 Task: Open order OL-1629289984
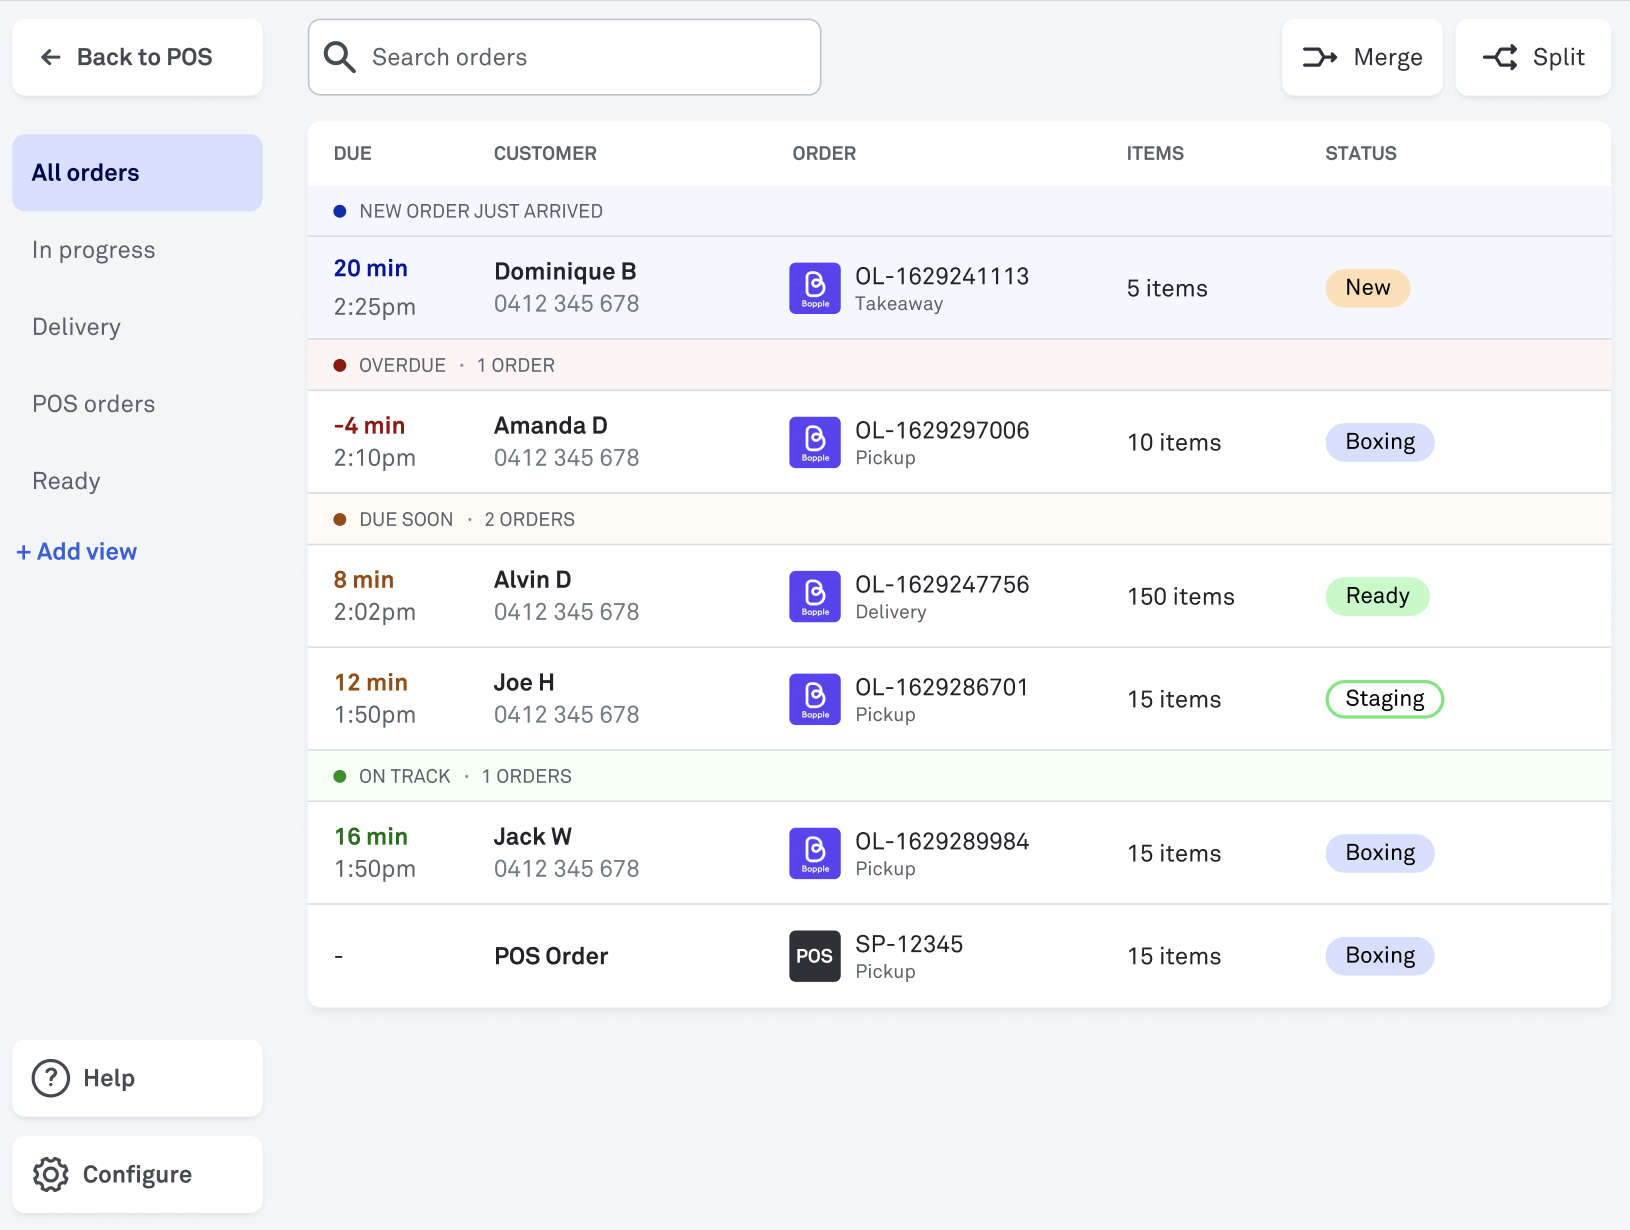pyautogui.click(x=942, y=841)
